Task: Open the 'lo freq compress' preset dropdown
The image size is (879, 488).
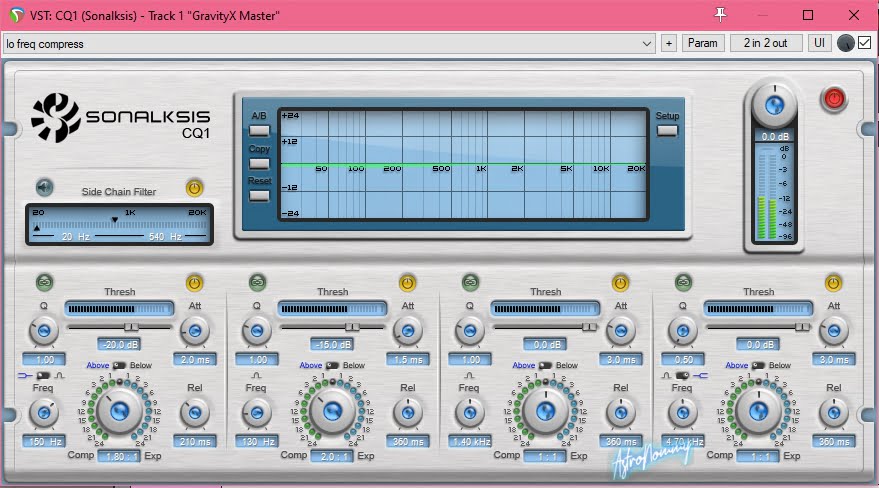Action: [329, 43]
